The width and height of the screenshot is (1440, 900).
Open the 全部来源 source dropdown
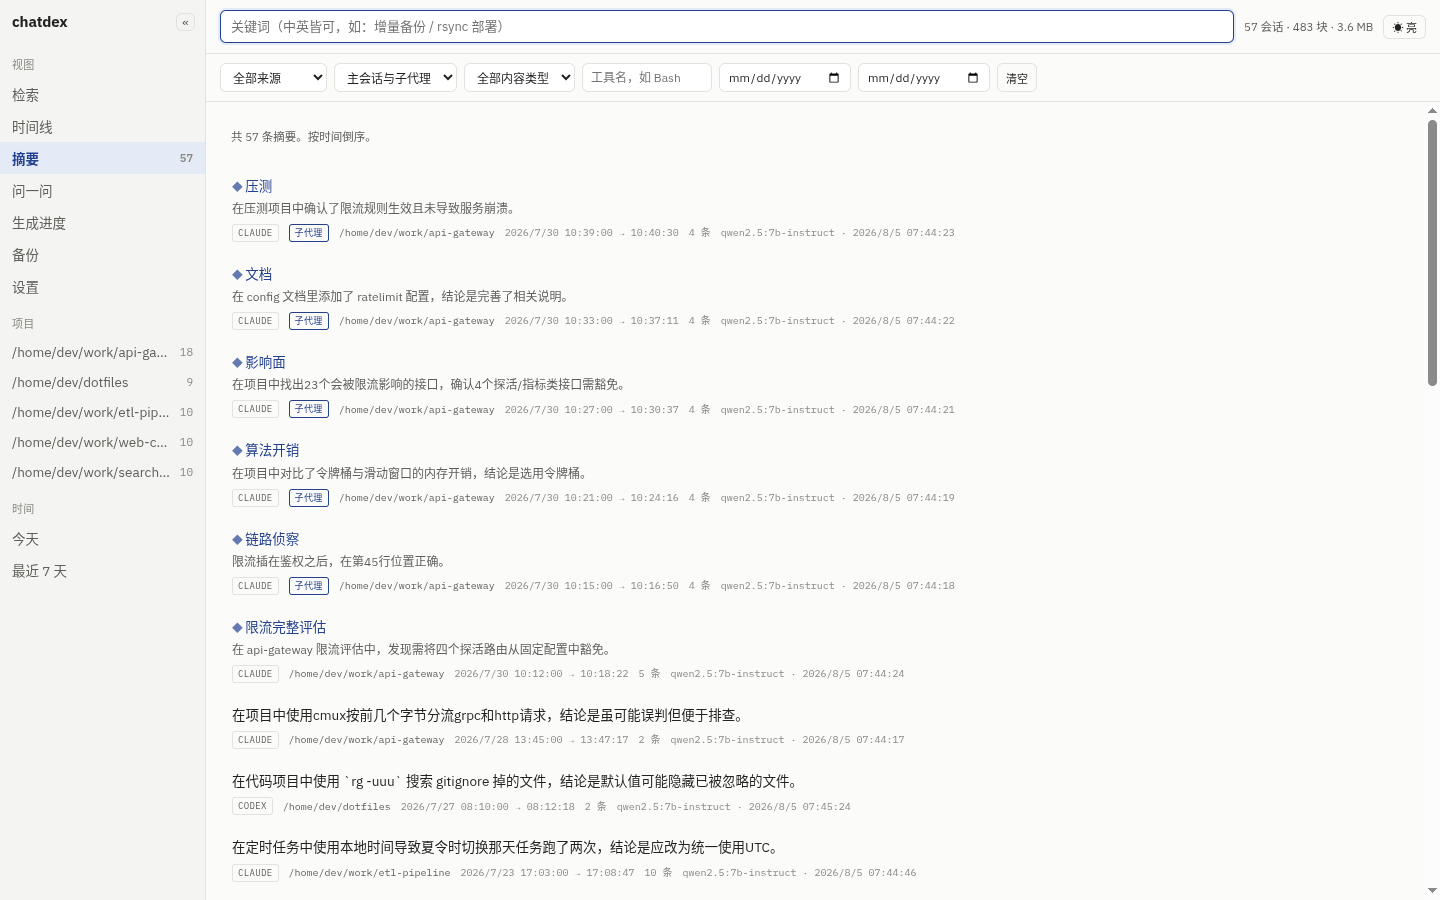(x=274, y=78)
